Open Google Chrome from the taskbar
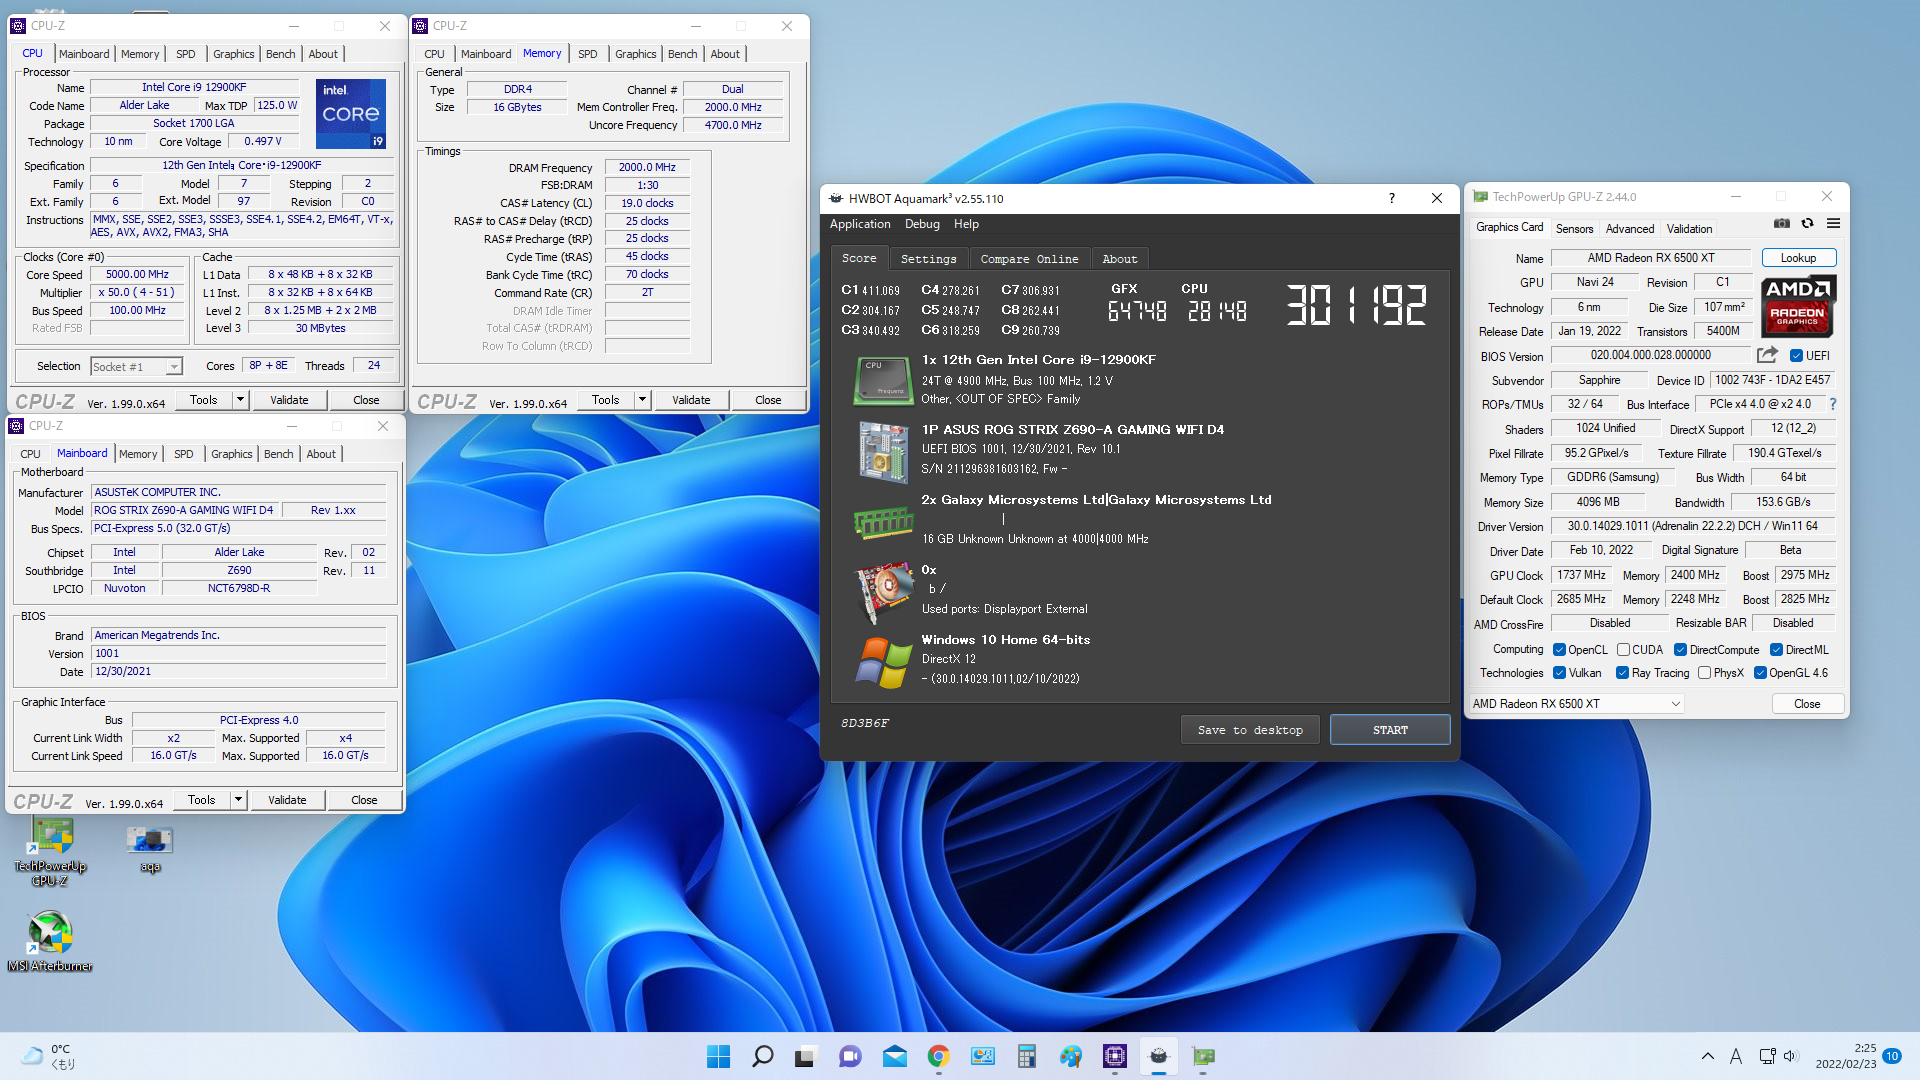The image size is (1920, 1080). point(938,1056)
